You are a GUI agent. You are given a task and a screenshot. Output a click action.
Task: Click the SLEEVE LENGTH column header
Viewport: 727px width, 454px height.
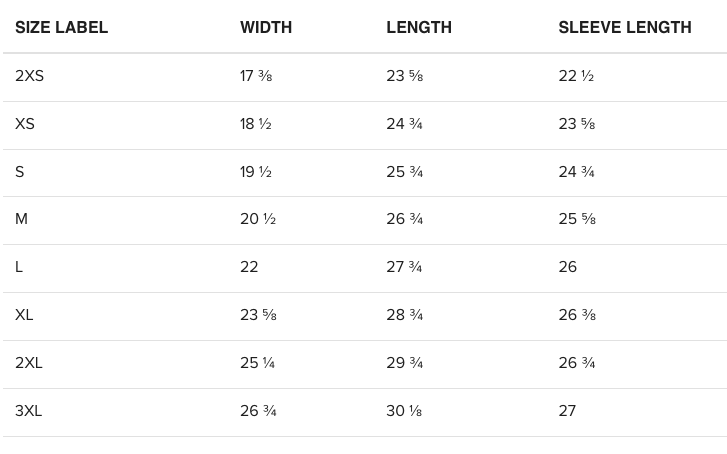625,27
